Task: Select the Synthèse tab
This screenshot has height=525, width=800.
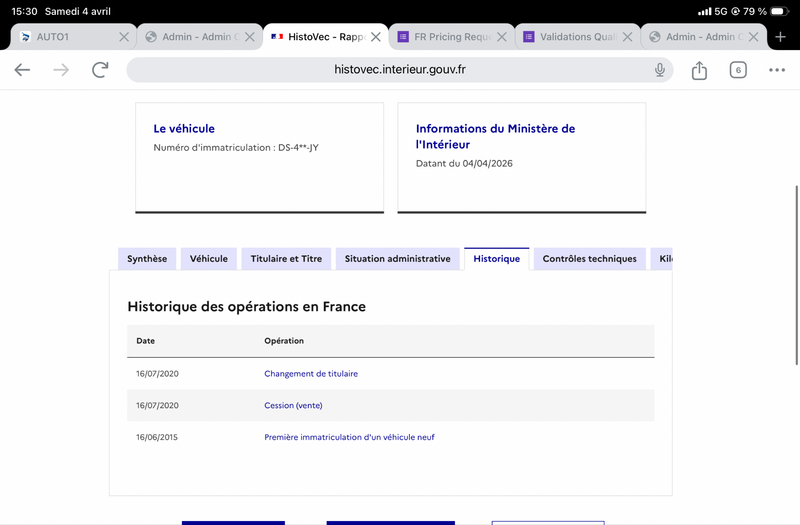Action: pos(147,259)
